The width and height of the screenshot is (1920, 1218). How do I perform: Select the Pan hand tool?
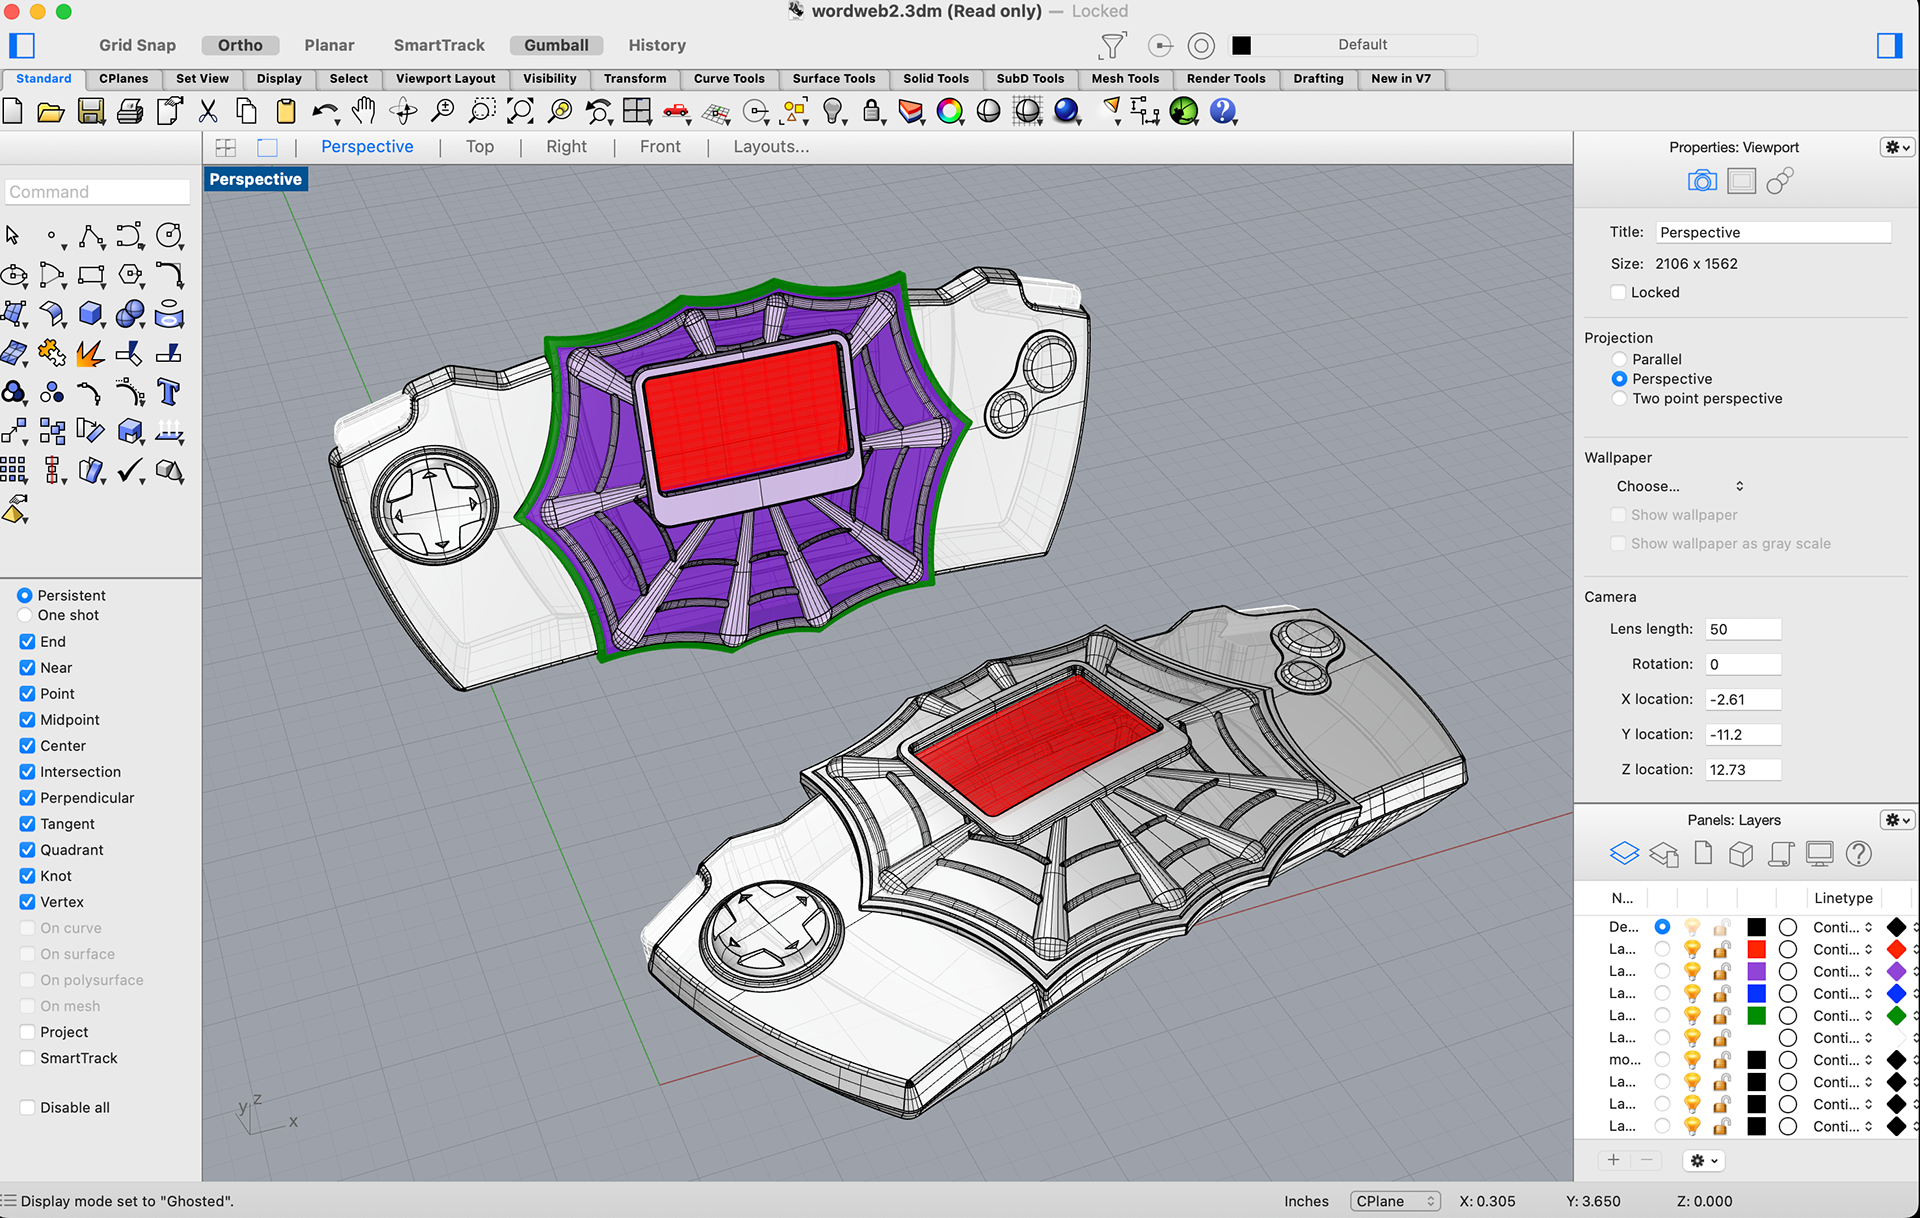point(364,111)
